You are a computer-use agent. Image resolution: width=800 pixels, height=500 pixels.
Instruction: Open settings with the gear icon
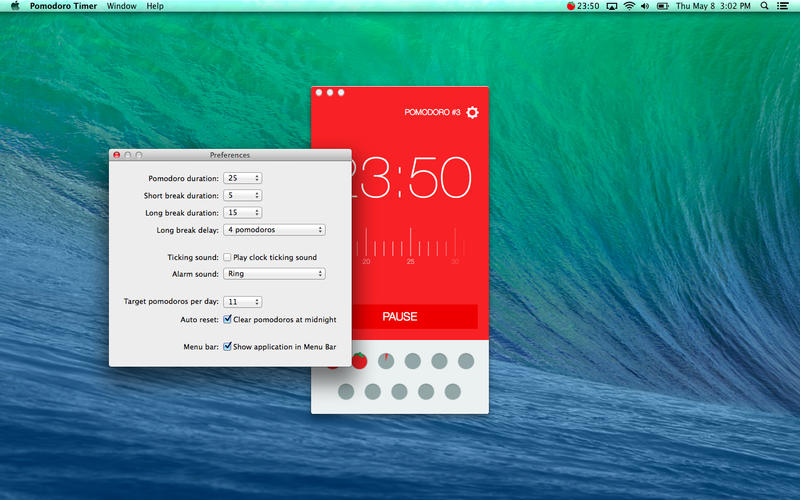[473, 113]
